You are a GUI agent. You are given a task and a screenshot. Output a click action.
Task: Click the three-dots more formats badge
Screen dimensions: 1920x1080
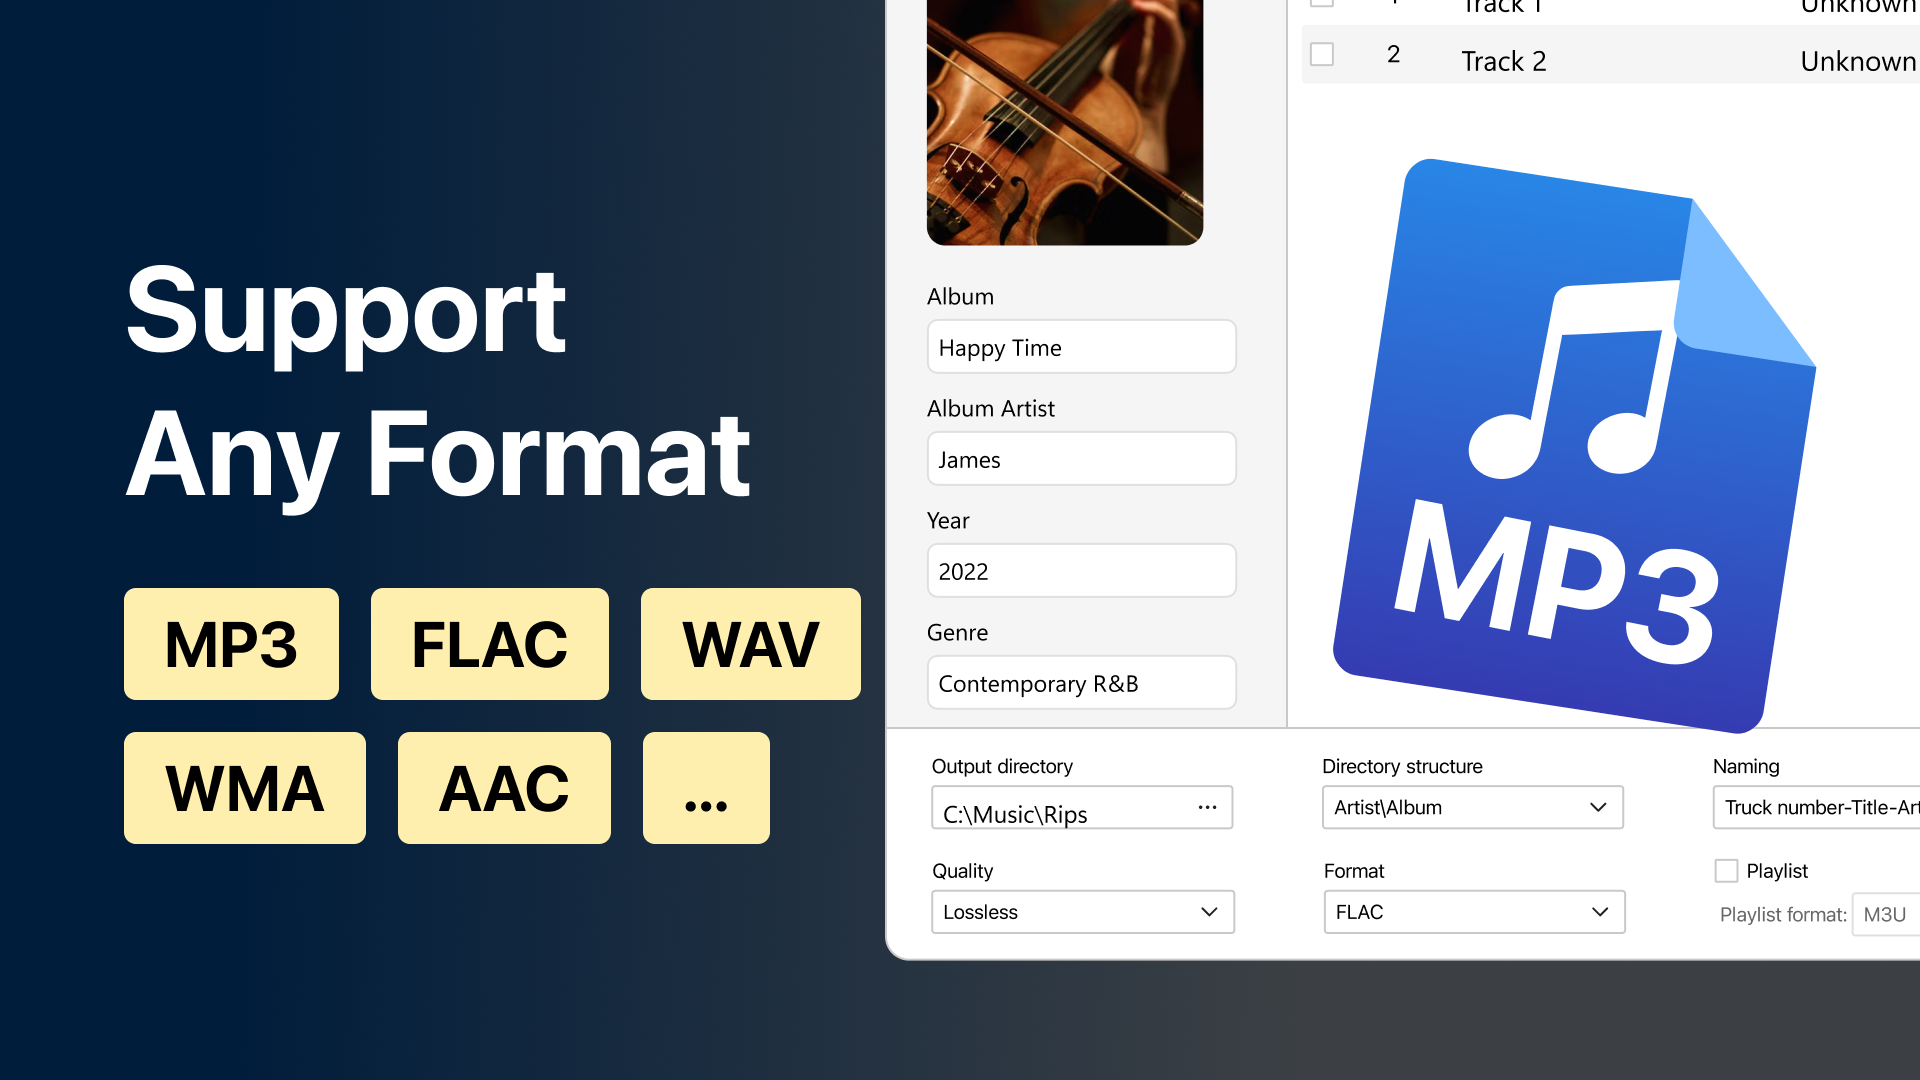(x=706, y=788)
